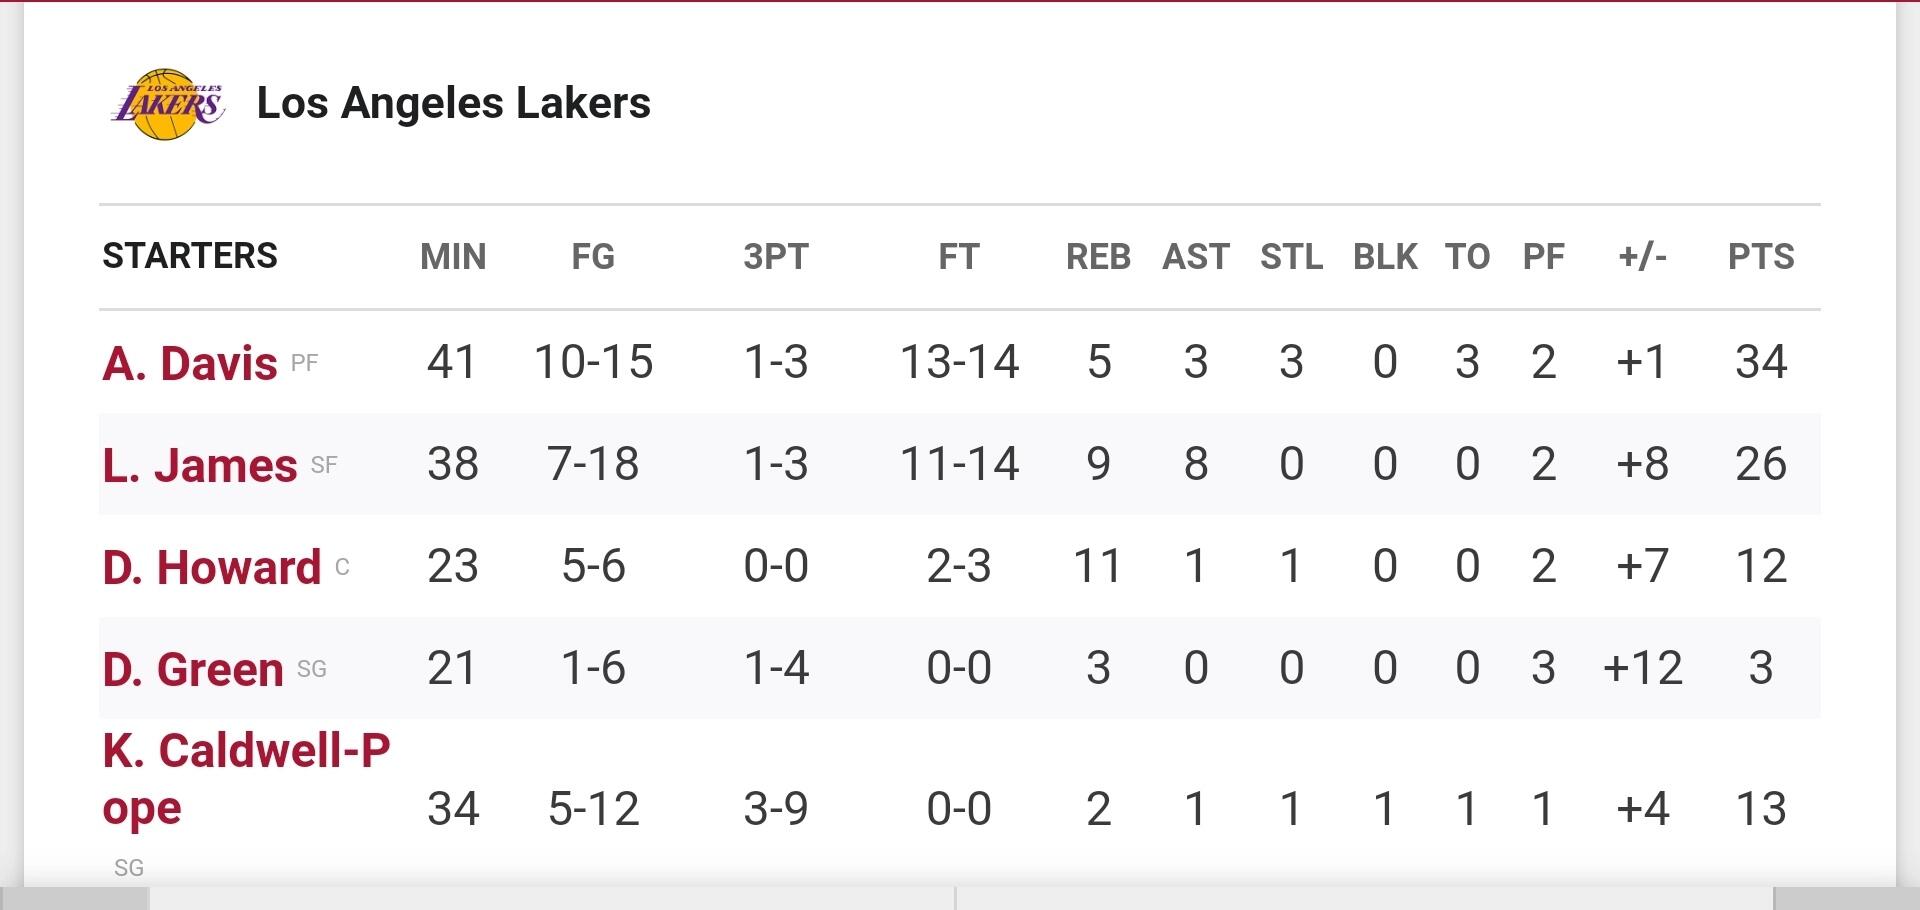Select D. Howard player name
The image size is (1920, 910).
coord(211,567)
